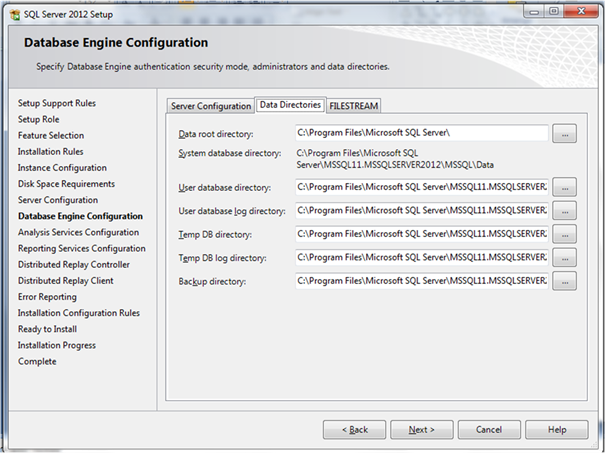Click the bold Database Engine Configuration step

(80, 216)
